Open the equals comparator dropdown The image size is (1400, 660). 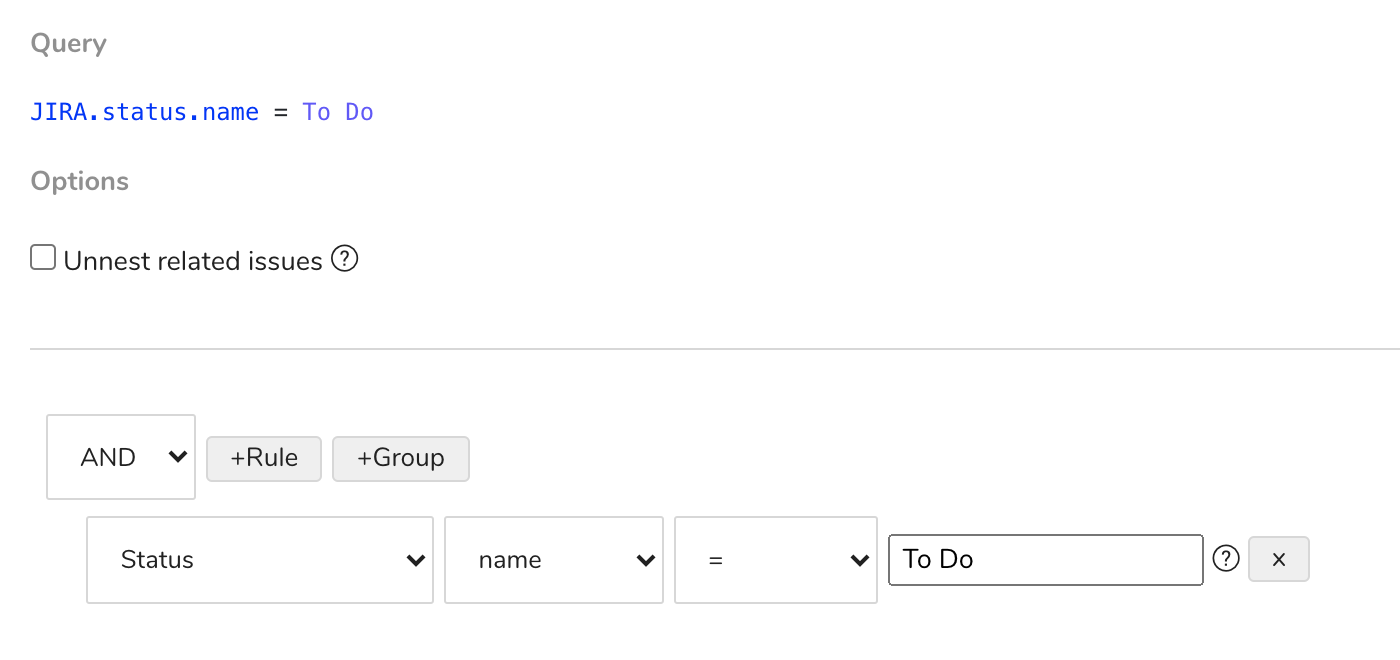tap(776, 560)
